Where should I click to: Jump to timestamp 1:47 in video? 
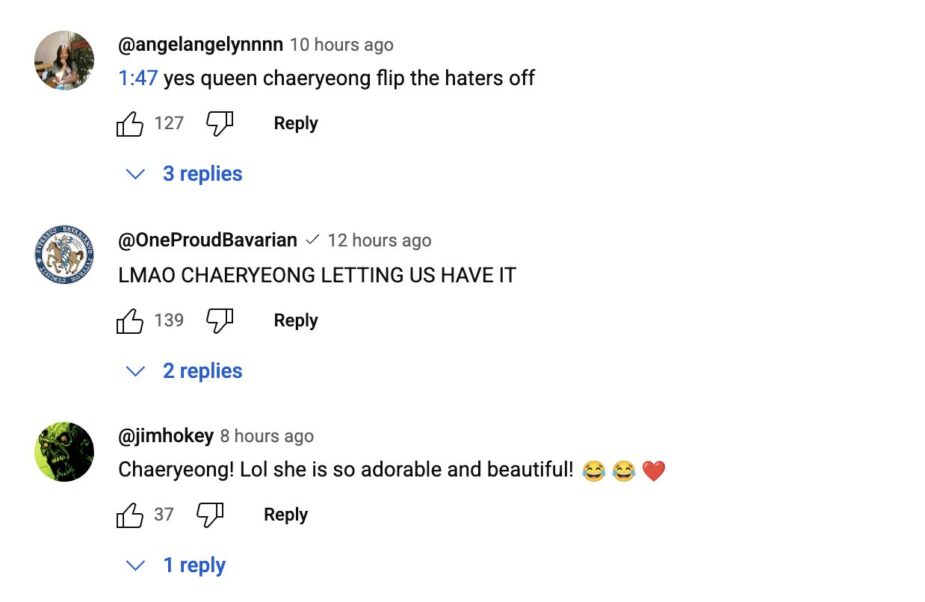(138, 78)
